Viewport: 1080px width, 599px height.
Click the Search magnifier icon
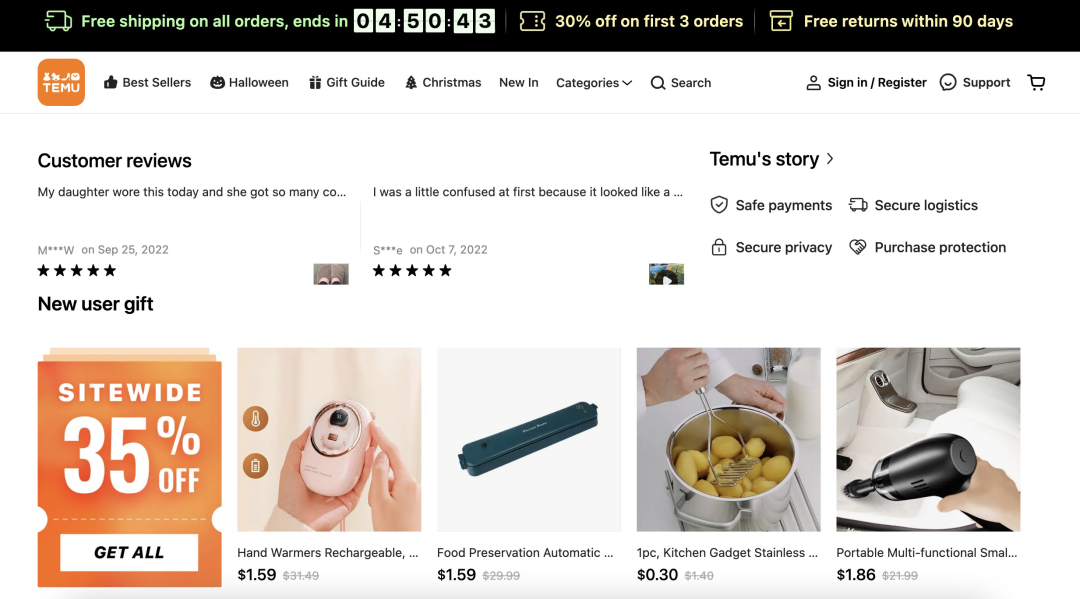[x=658, y=83]
